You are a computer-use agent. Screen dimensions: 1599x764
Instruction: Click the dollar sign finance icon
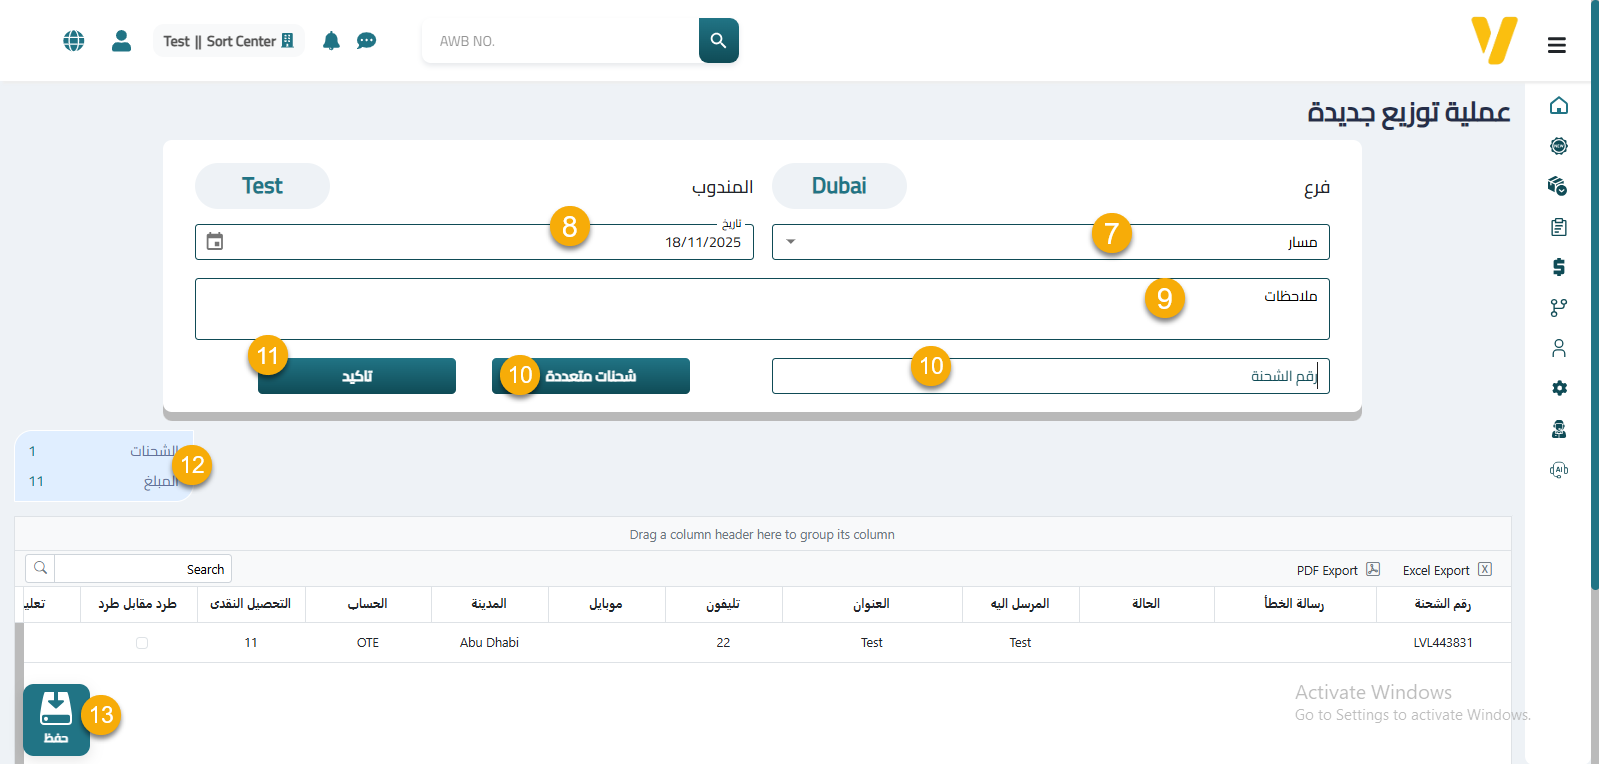(x=1558, y=267)
